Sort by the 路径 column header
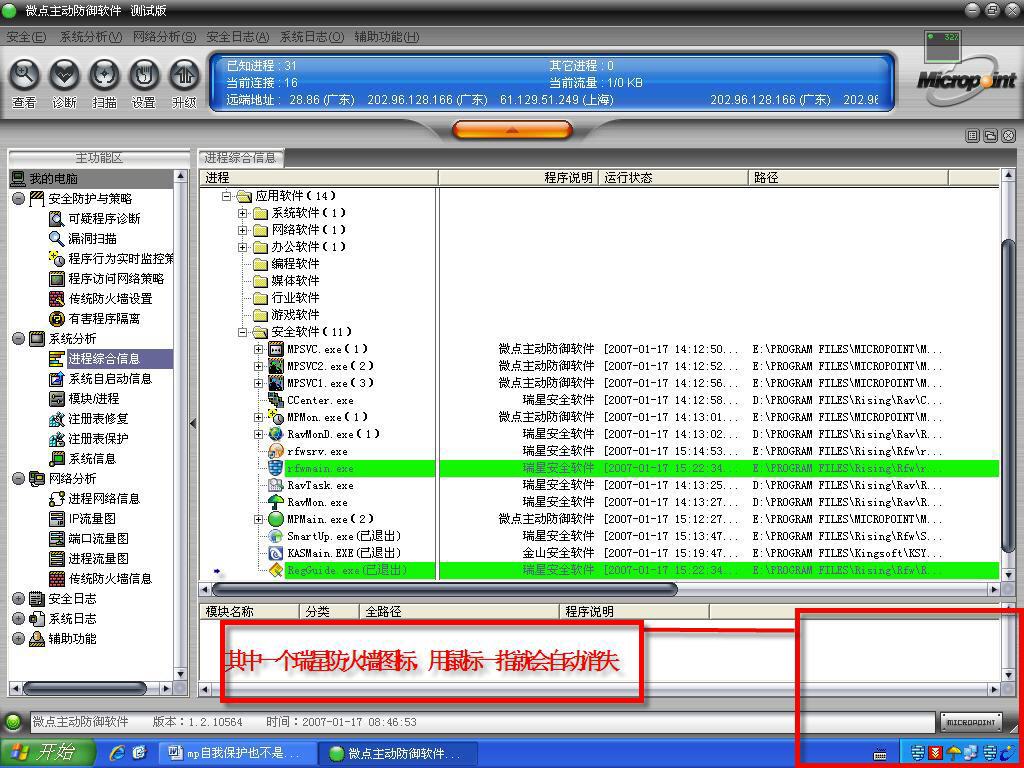 [x=848, y=178]
